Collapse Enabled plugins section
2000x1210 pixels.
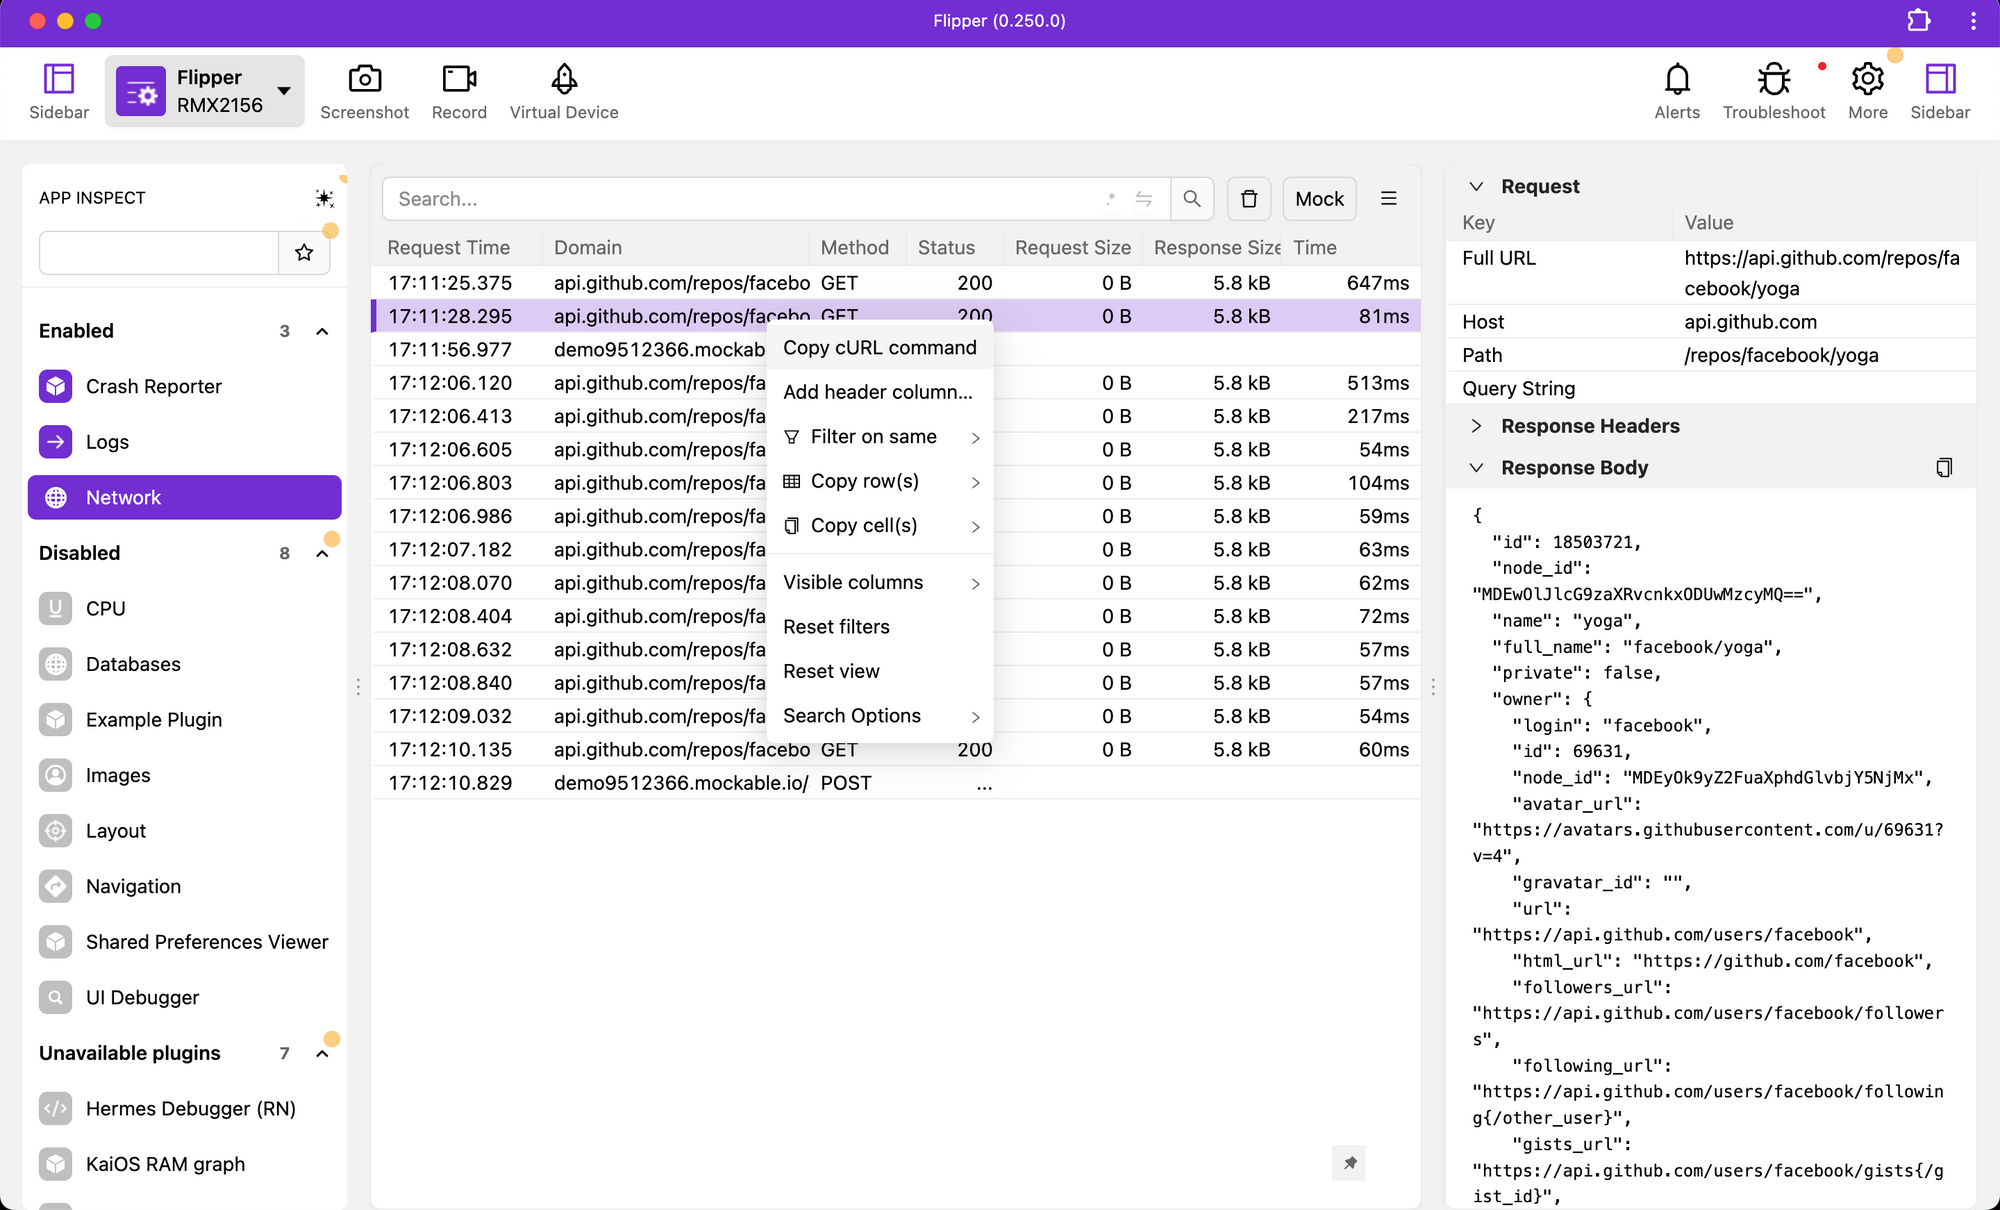pos(322,331)
